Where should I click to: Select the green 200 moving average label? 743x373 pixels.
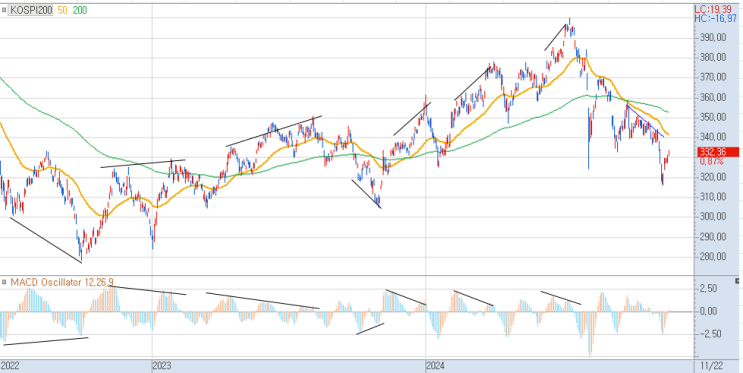[x=80, y=10]
